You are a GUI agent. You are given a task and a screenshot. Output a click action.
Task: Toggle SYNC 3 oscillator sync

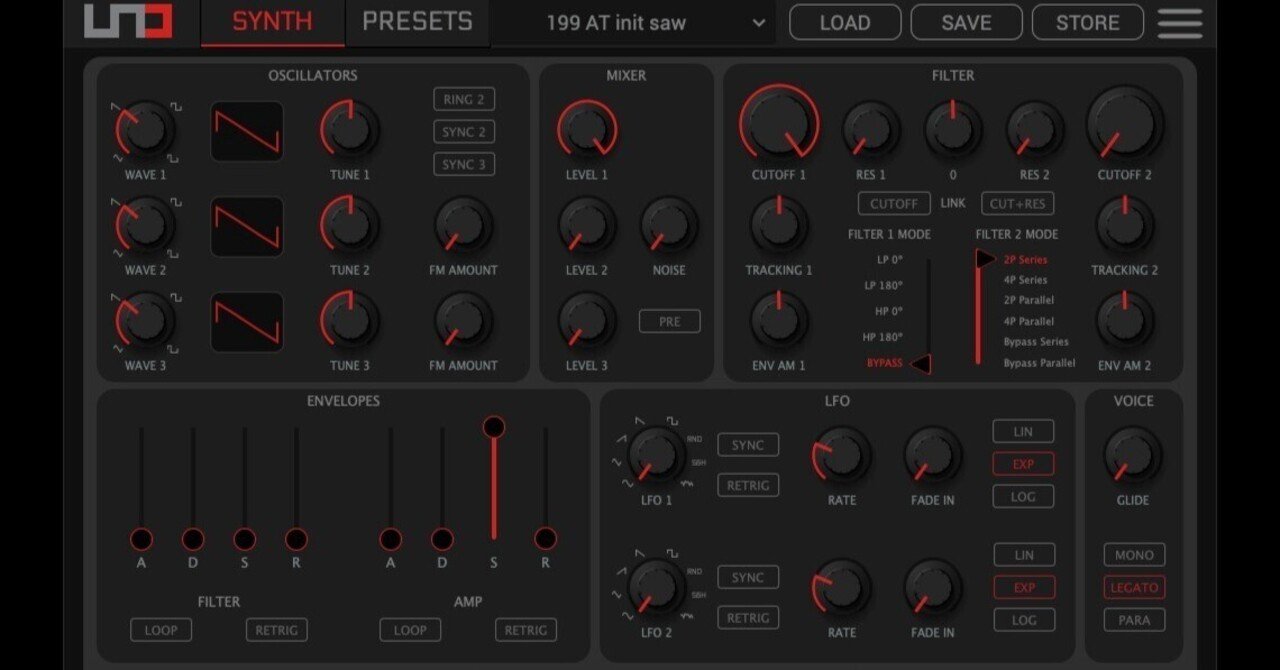[463, 163]
